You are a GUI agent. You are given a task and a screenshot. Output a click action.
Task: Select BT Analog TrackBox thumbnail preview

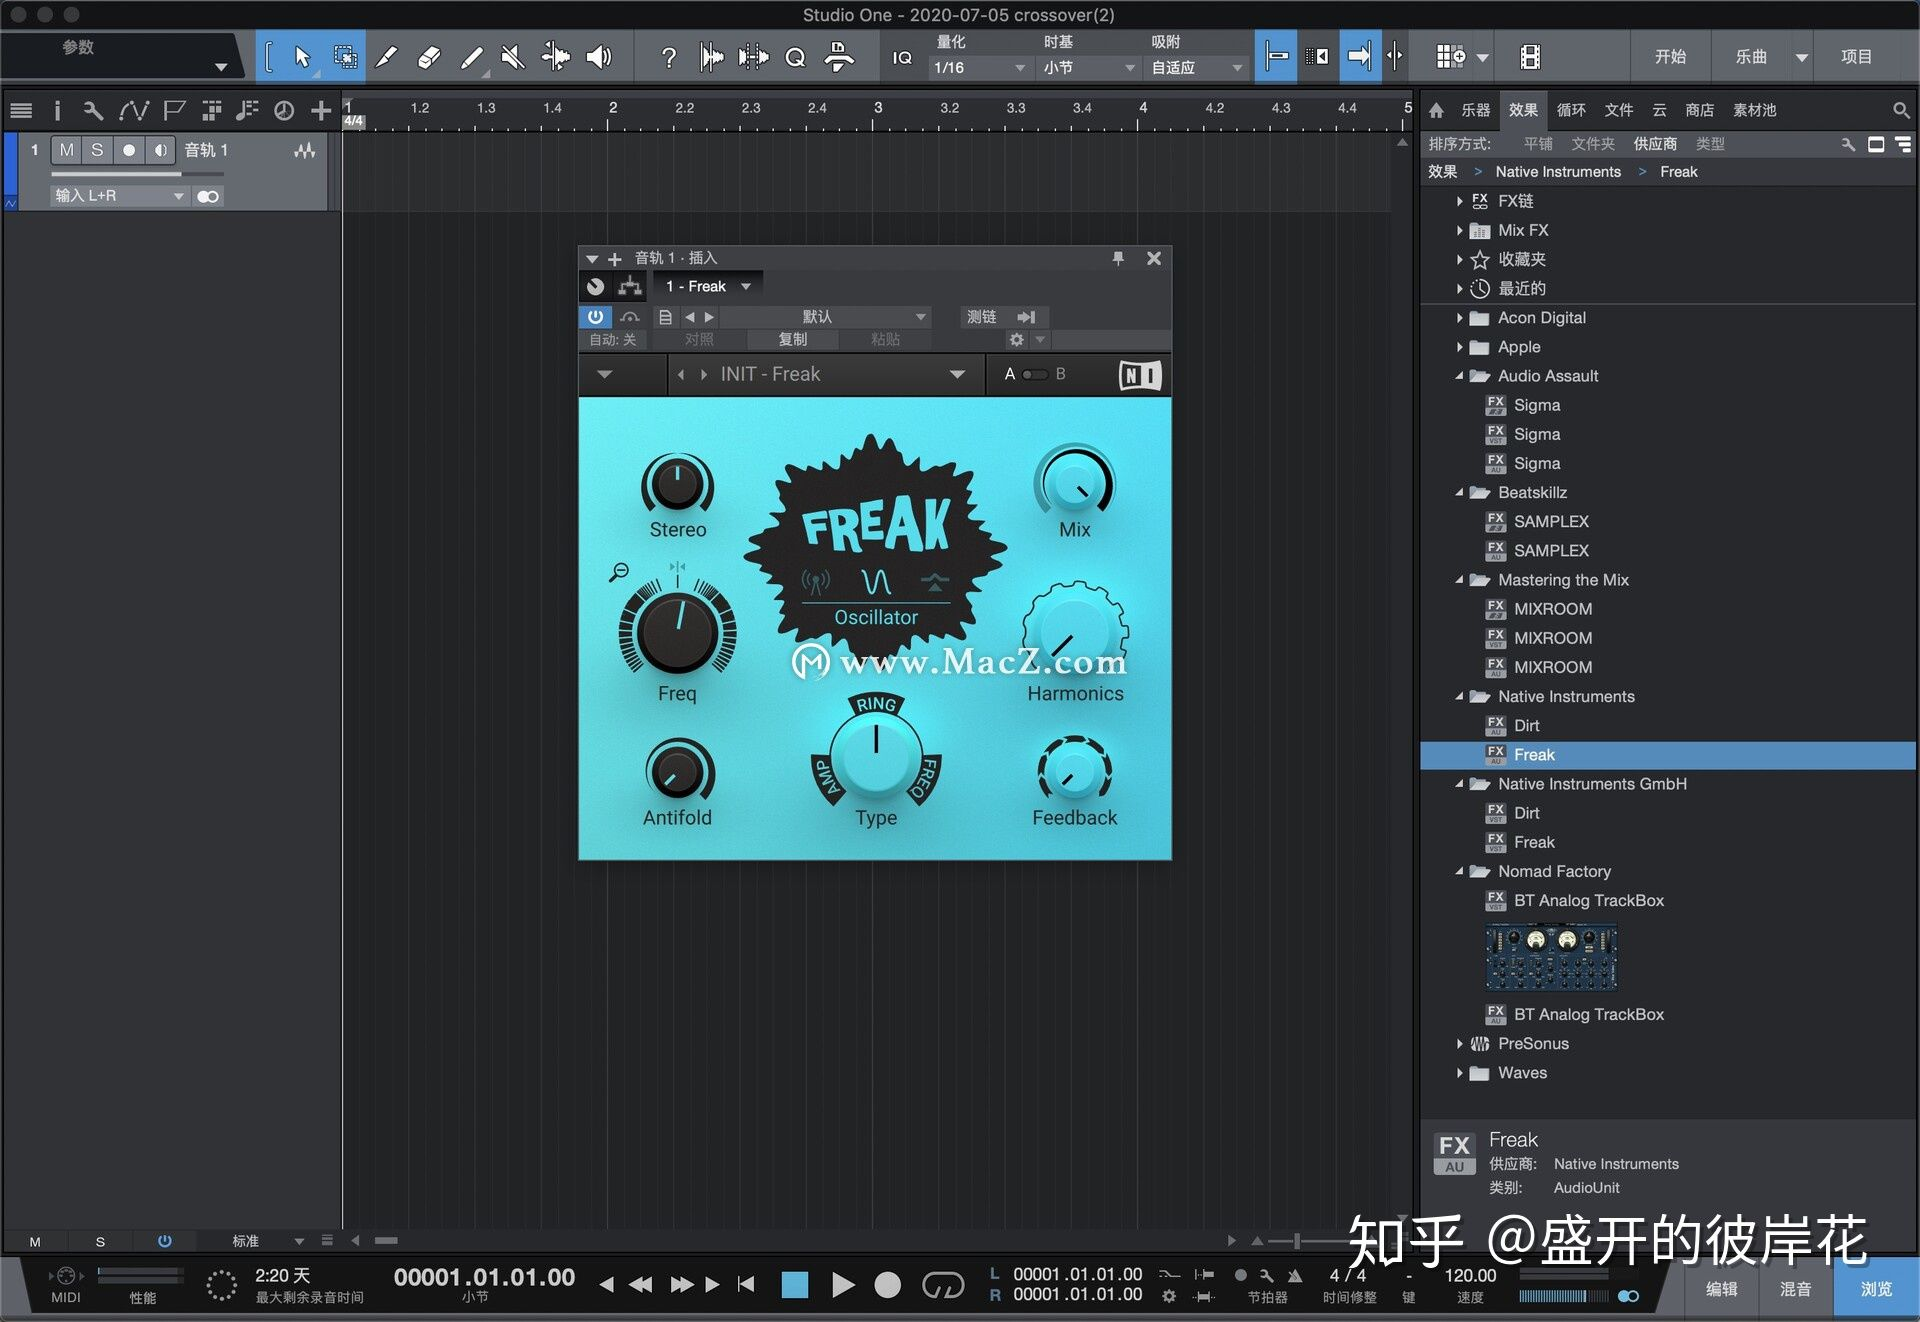pyautogui.click(x=1551, y=957)
